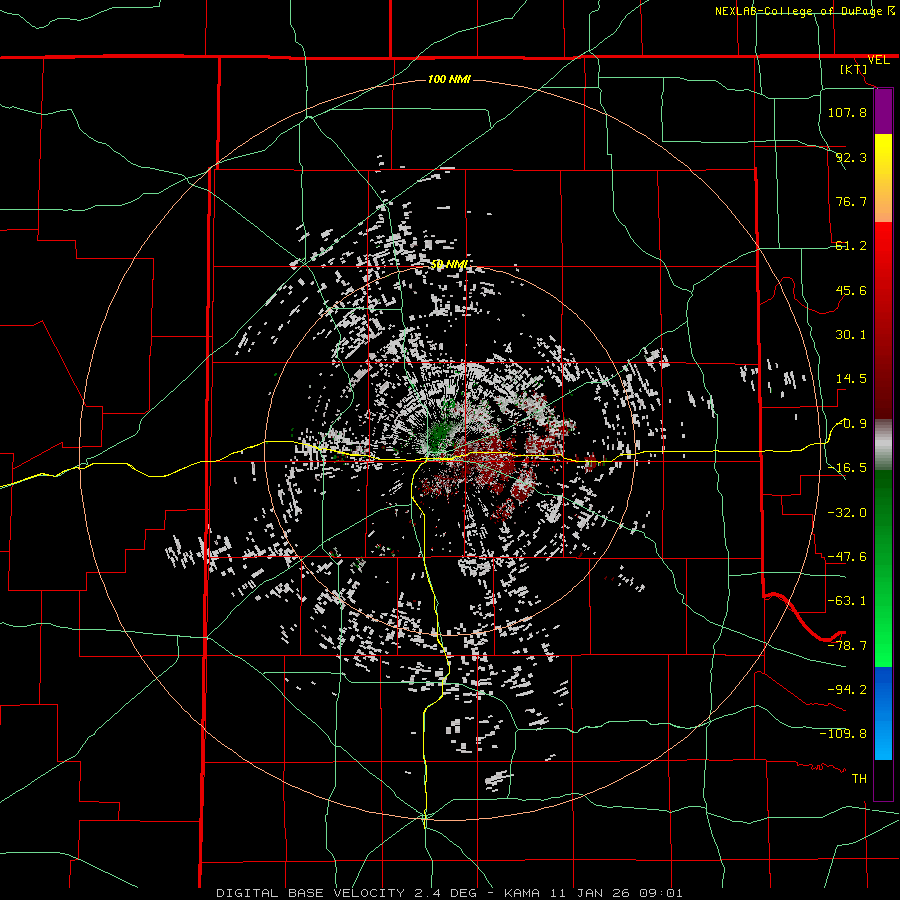
Task: Click the -78.7 velocity scale value
Action: click(847, 646)
